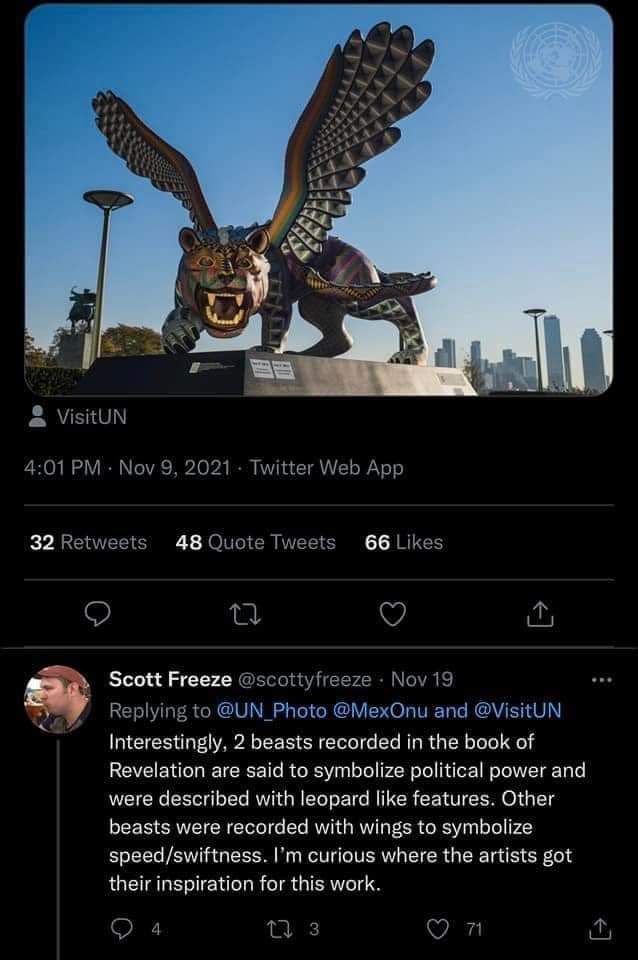Reply to the main tweet
The image size is (638, 960).
point(96,614)
